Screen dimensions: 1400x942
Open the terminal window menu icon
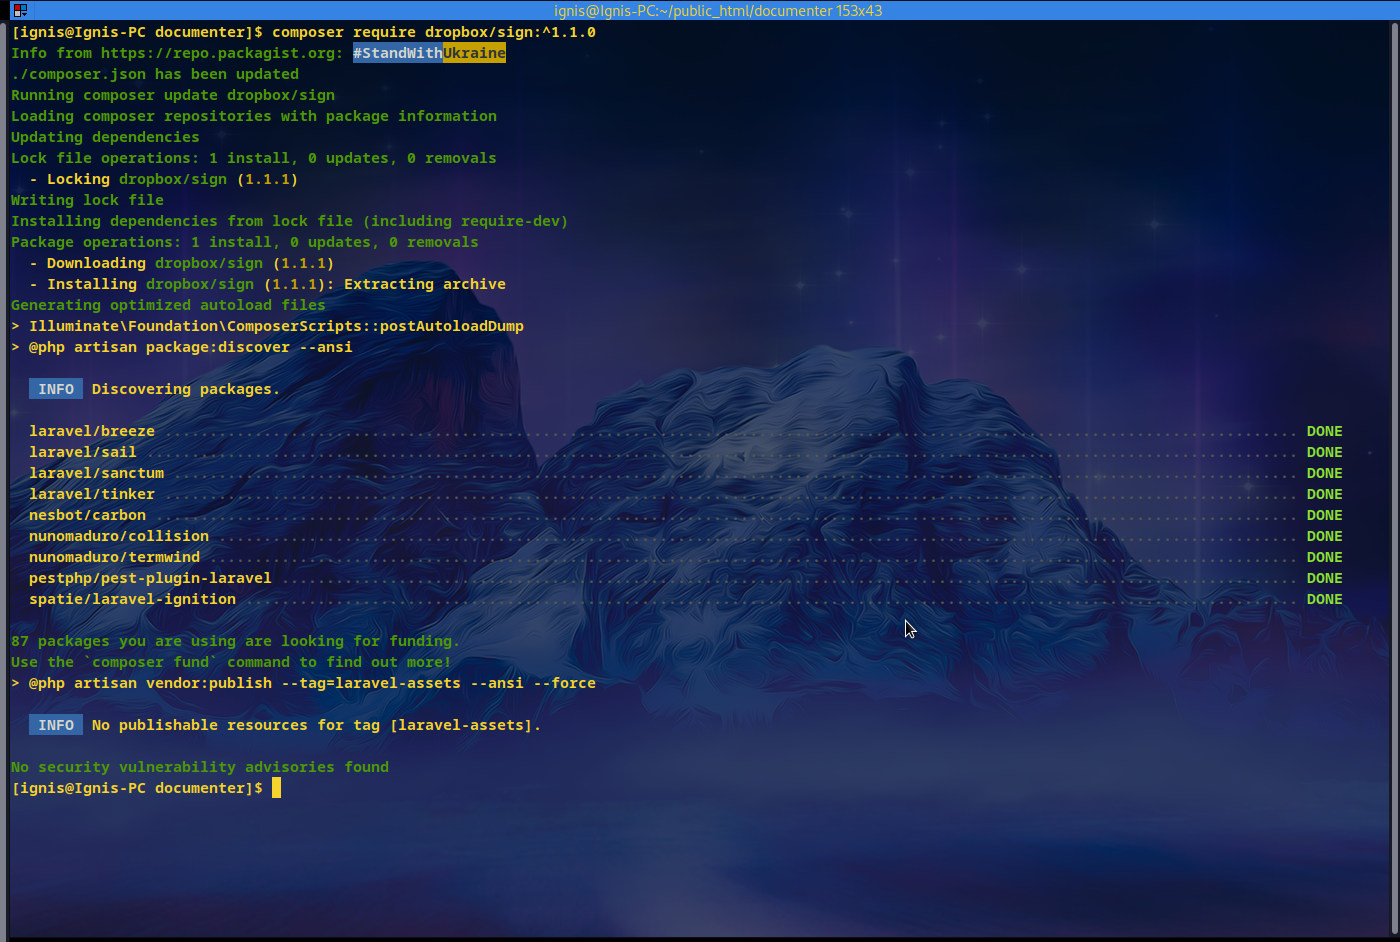pyautogui.click(x=18, y=9)
